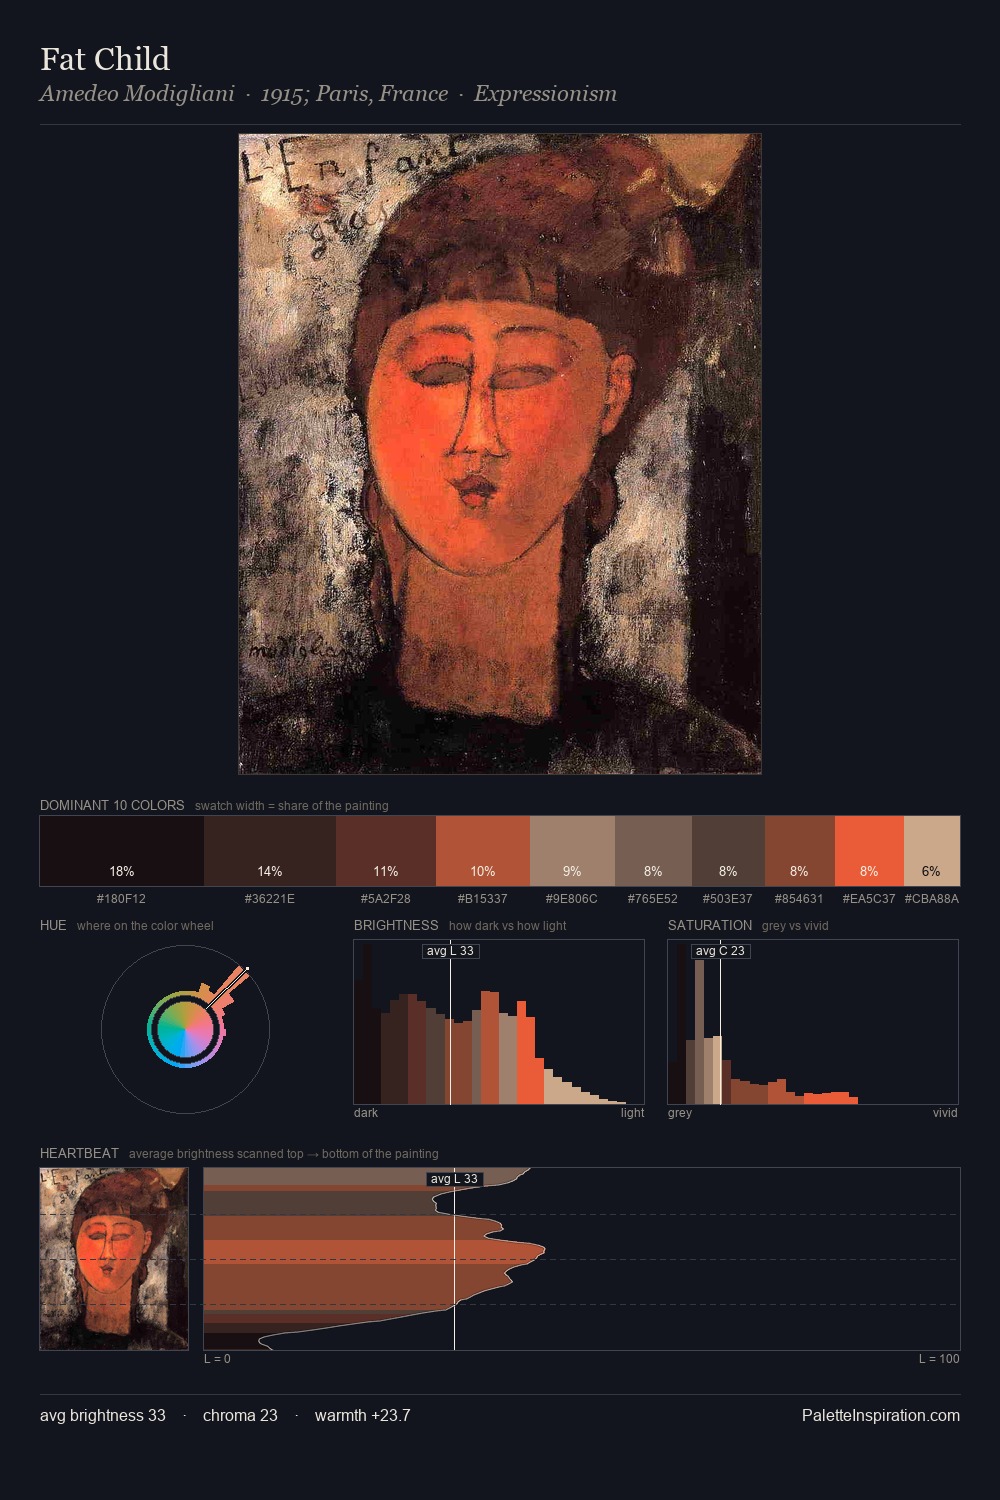This screenshot has height=1500, width=1000.
Task: Click the avg L 33 heartbeat marker
Action: (454, 1179)
